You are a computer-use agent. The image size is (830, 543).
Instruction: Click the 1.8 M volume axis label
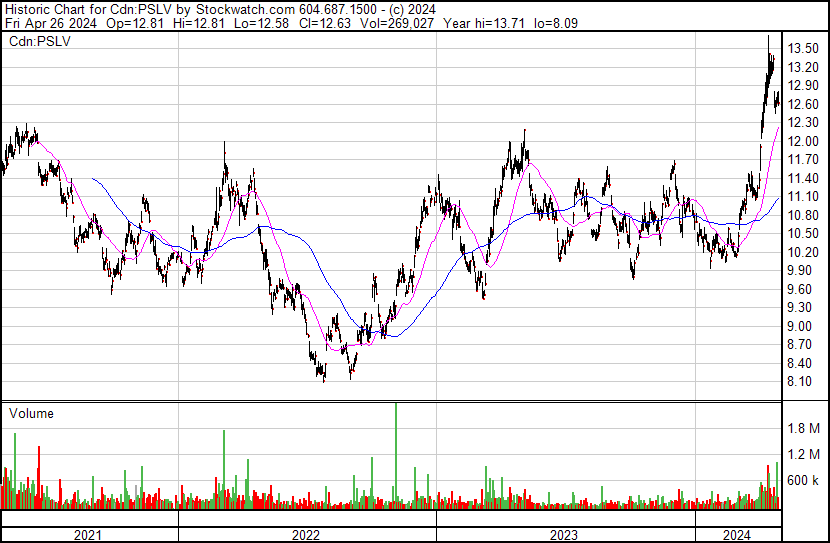(805, 429)
